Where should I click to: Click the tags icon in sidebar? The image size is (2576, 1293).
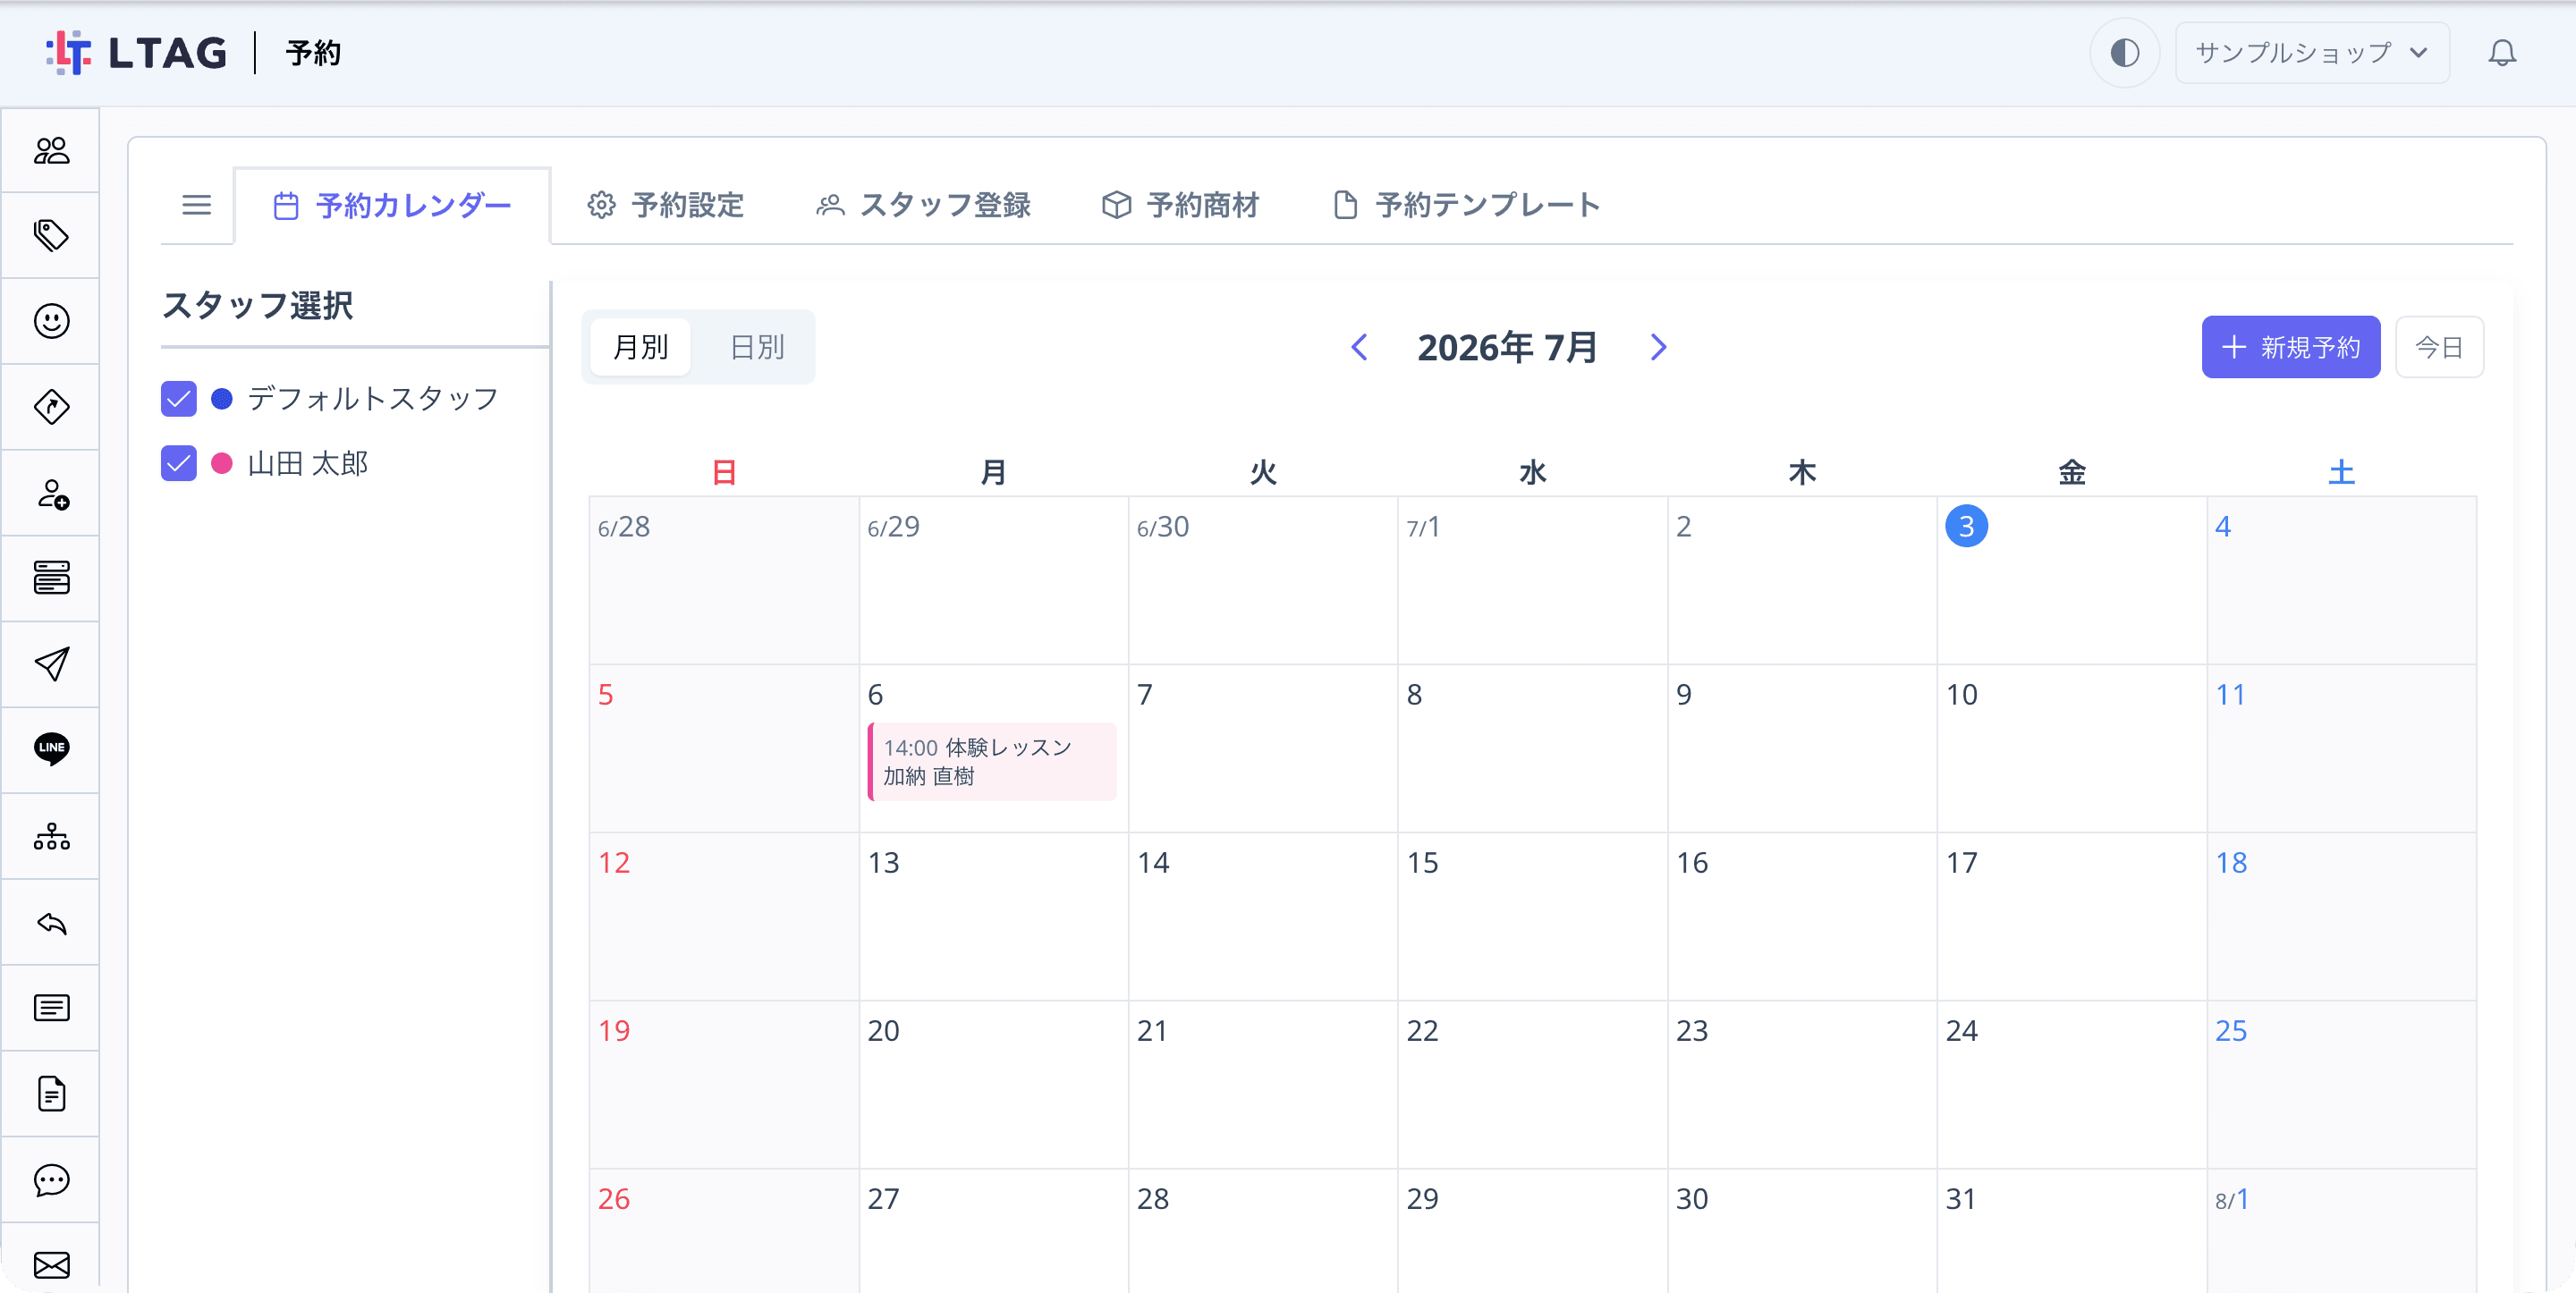click(51, 236)
